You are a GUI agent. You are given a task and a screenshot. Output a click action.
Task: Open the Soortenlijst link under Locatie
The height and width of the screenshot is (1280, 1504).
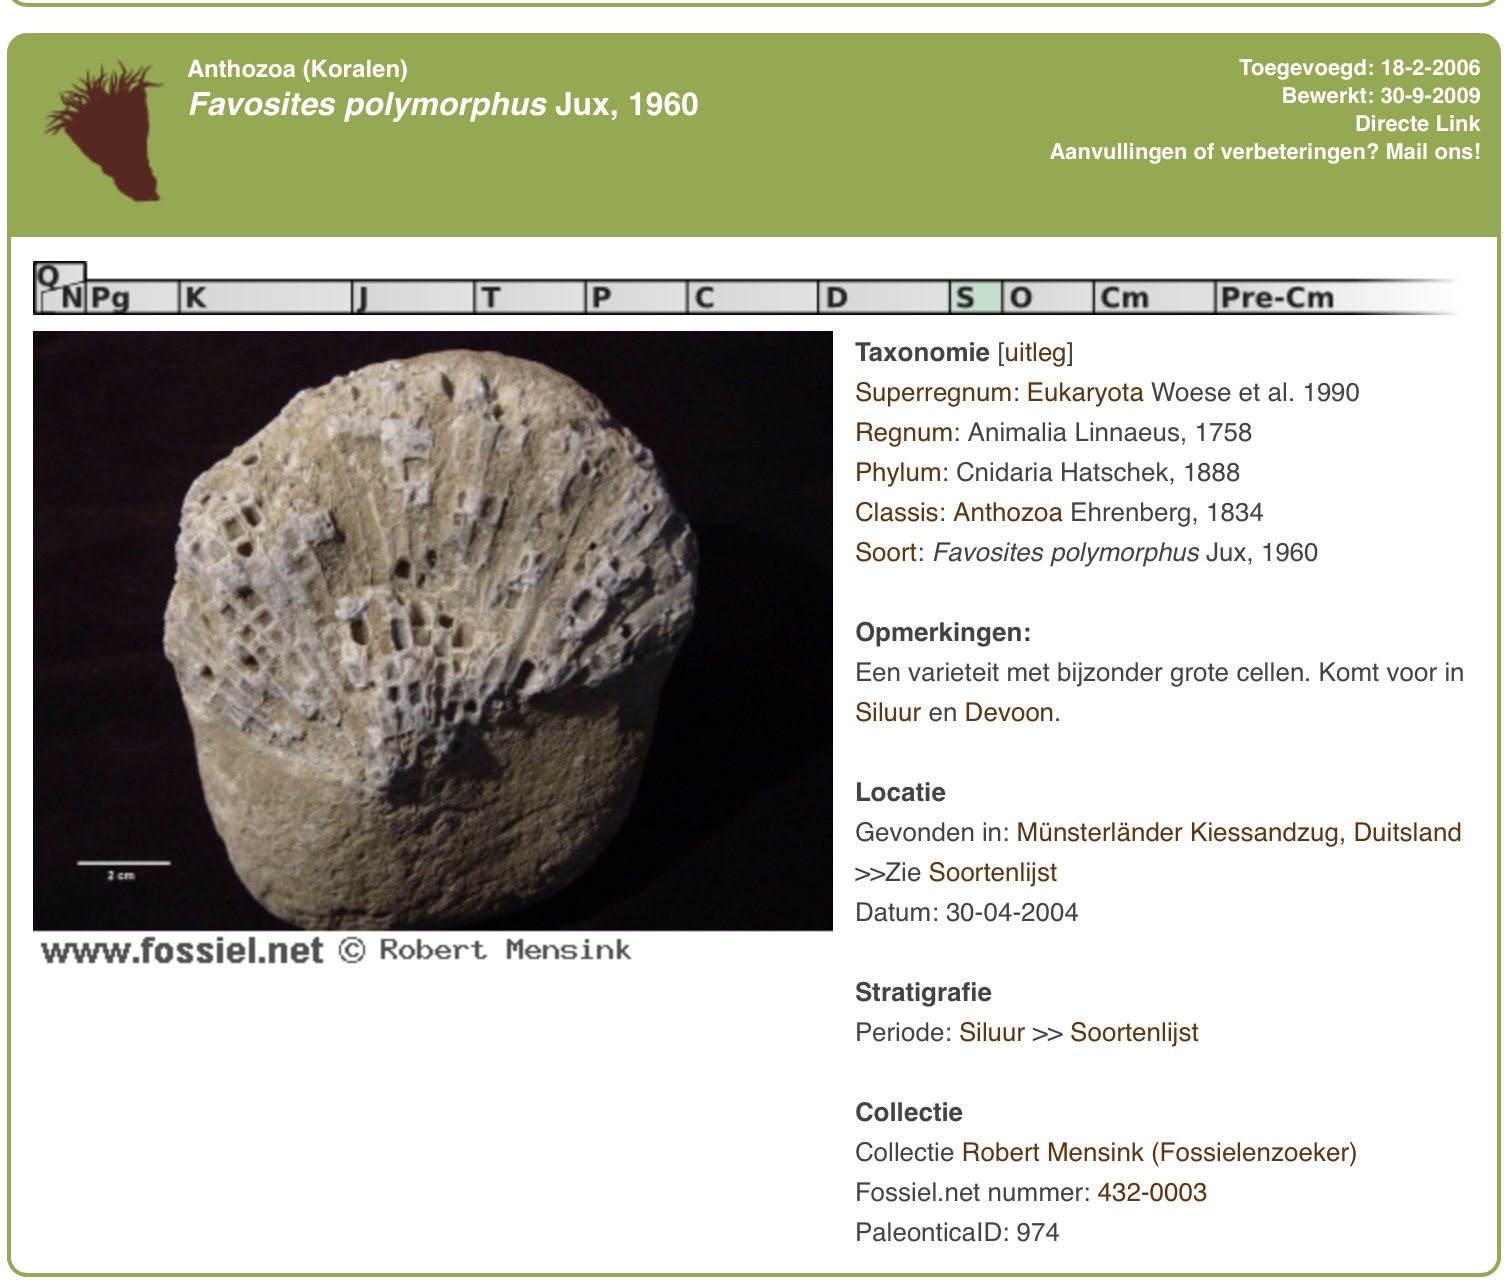(x=992, y=873)
